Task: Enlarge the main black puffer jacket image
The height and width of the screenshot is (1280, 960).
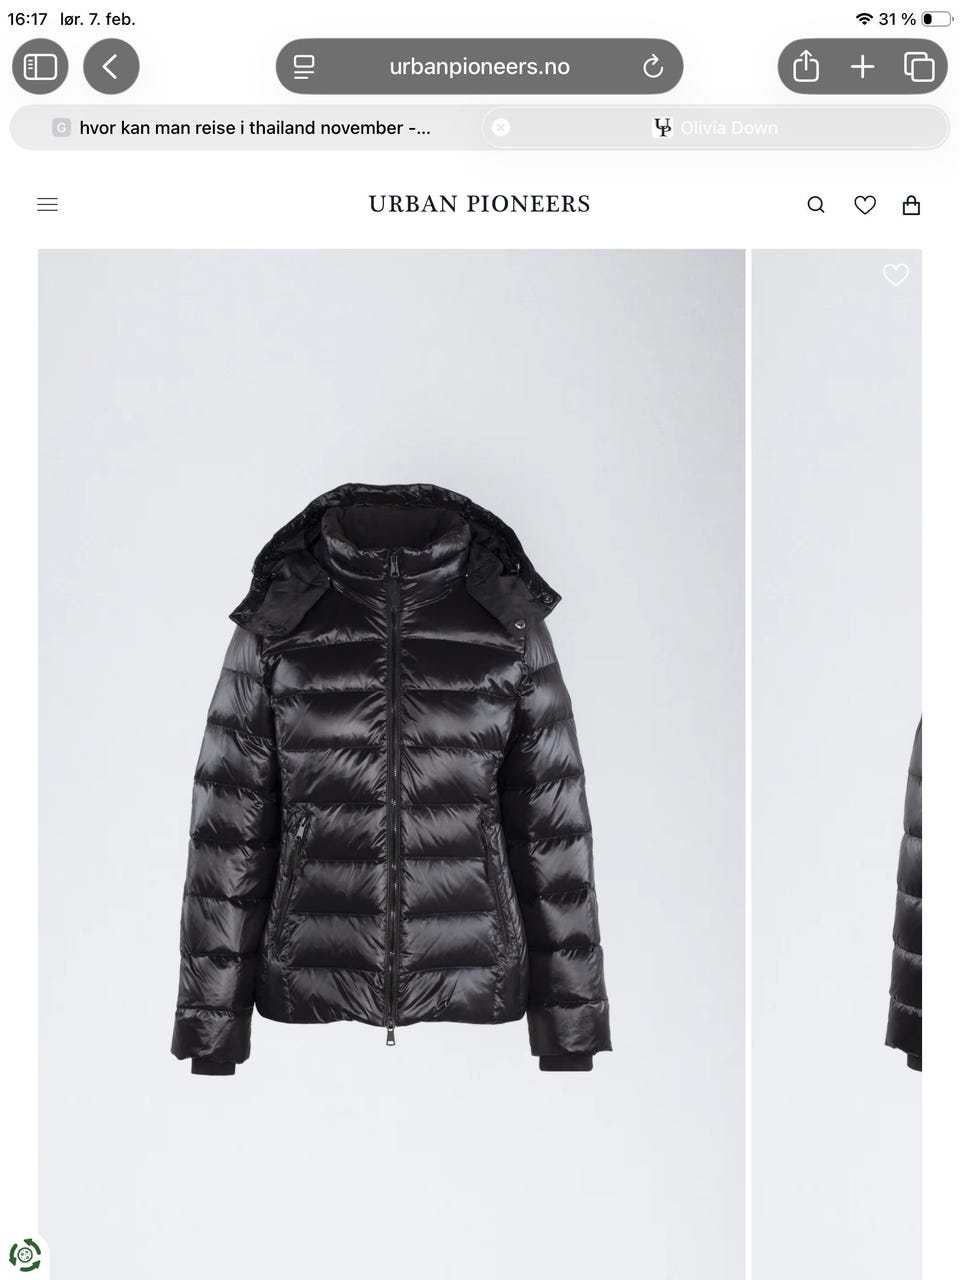Action: 392,764
